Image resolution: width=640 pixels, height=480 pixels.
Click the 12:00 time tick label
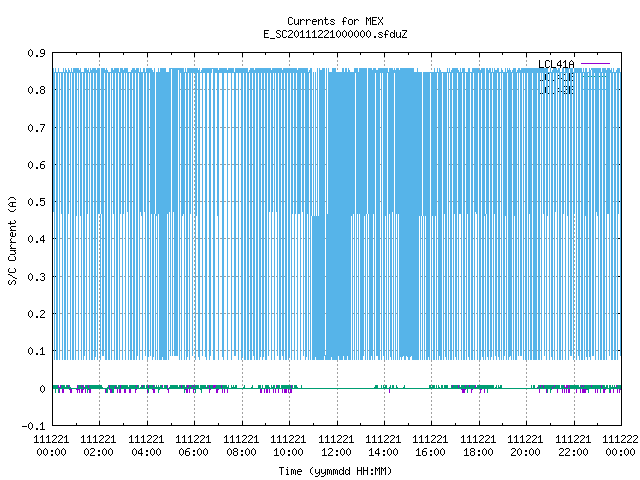pos(336,452)
